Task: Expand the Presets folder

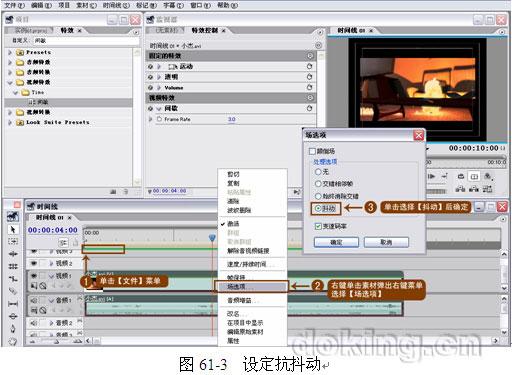Action: 10,52
